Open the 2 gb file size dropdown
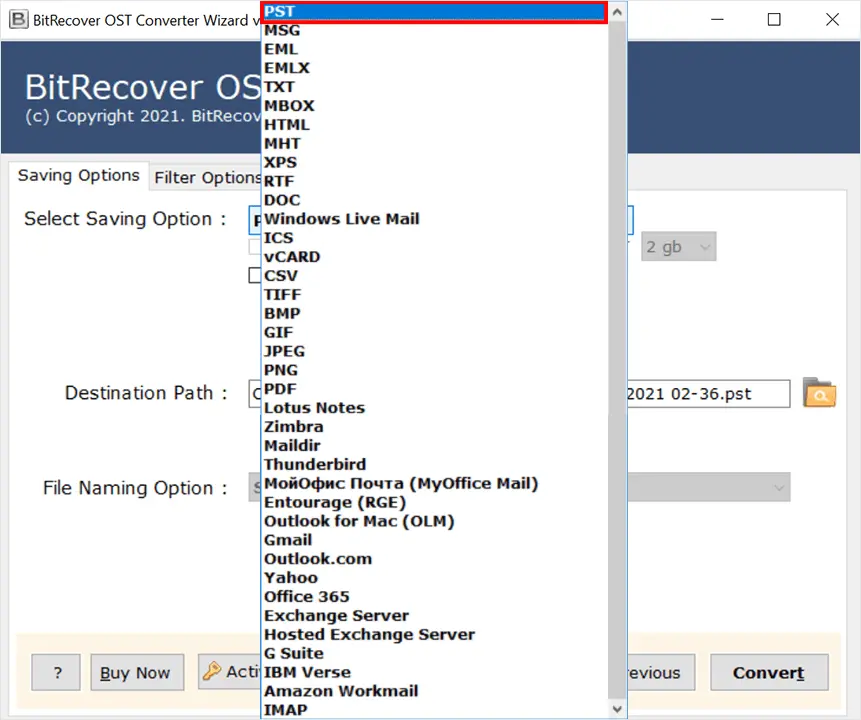The height and width of the screenshot is (720, 861). point(678,246)
